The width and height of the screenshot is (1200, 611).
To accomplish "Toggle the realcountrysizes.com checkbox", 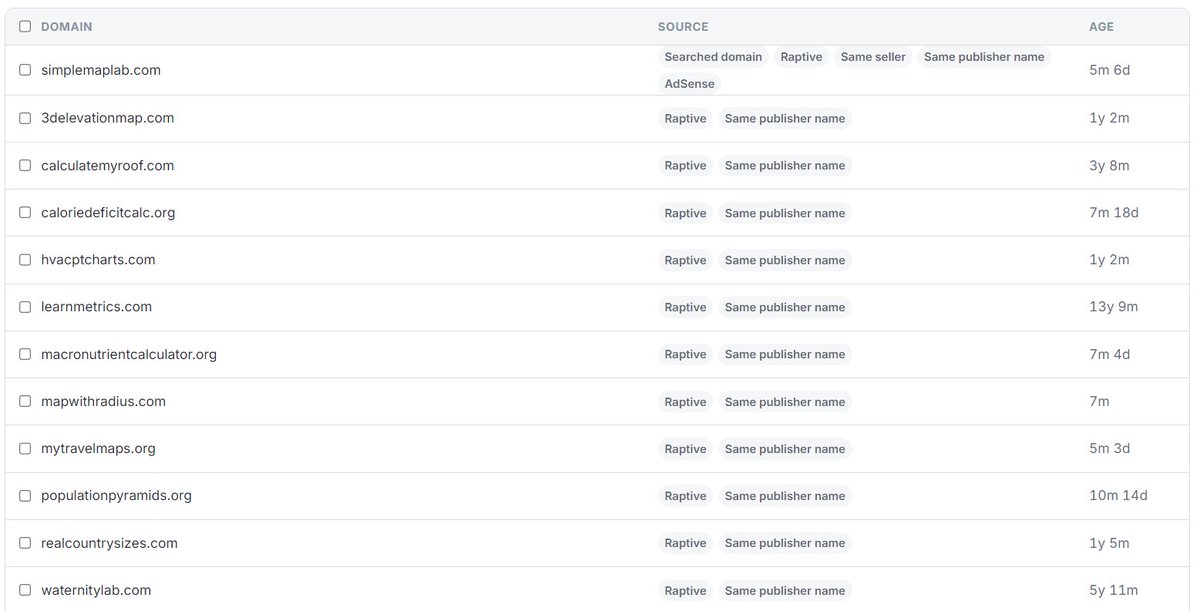I will [25, 543].
